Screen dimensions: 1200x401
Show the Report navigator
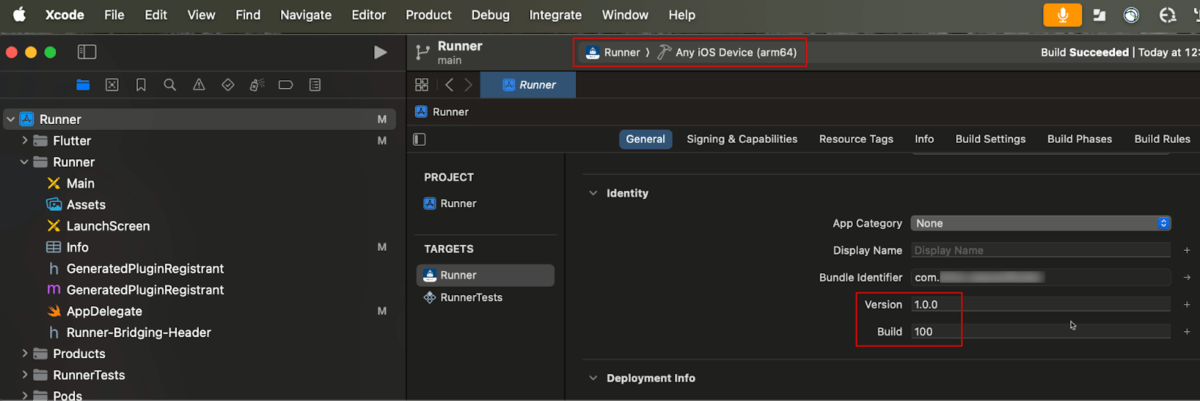[315, 85]
